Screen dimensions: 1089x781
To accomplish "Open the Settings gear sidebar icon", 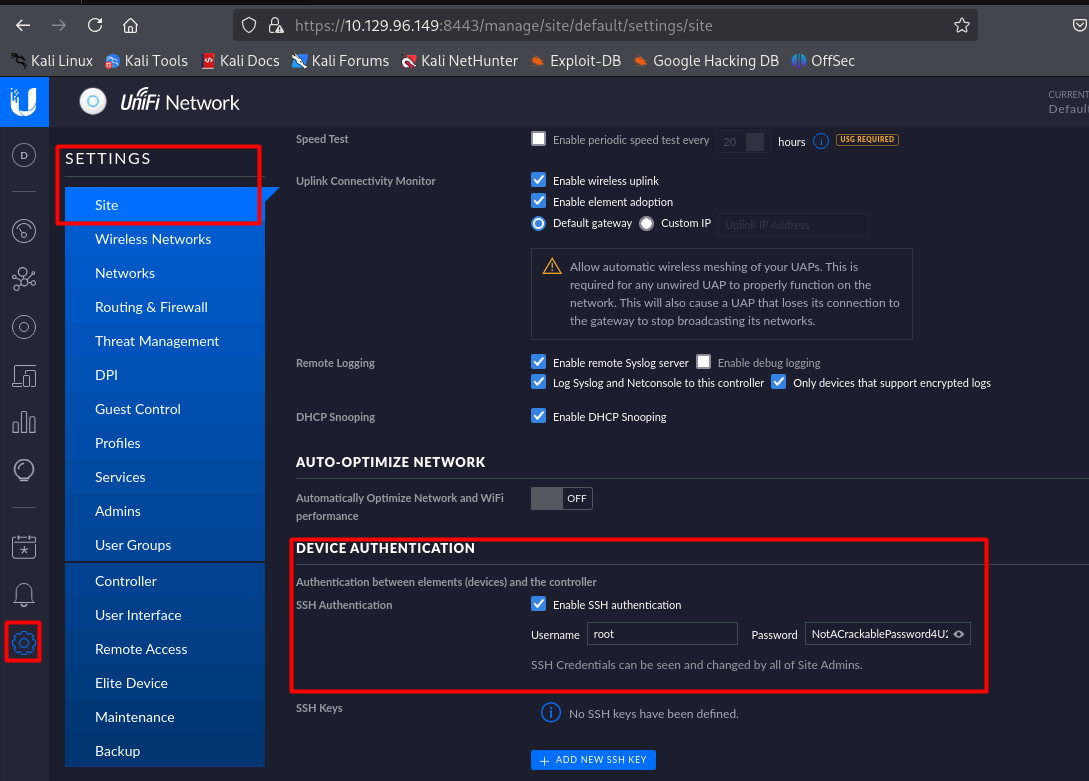I will click(x=24, y=643).
